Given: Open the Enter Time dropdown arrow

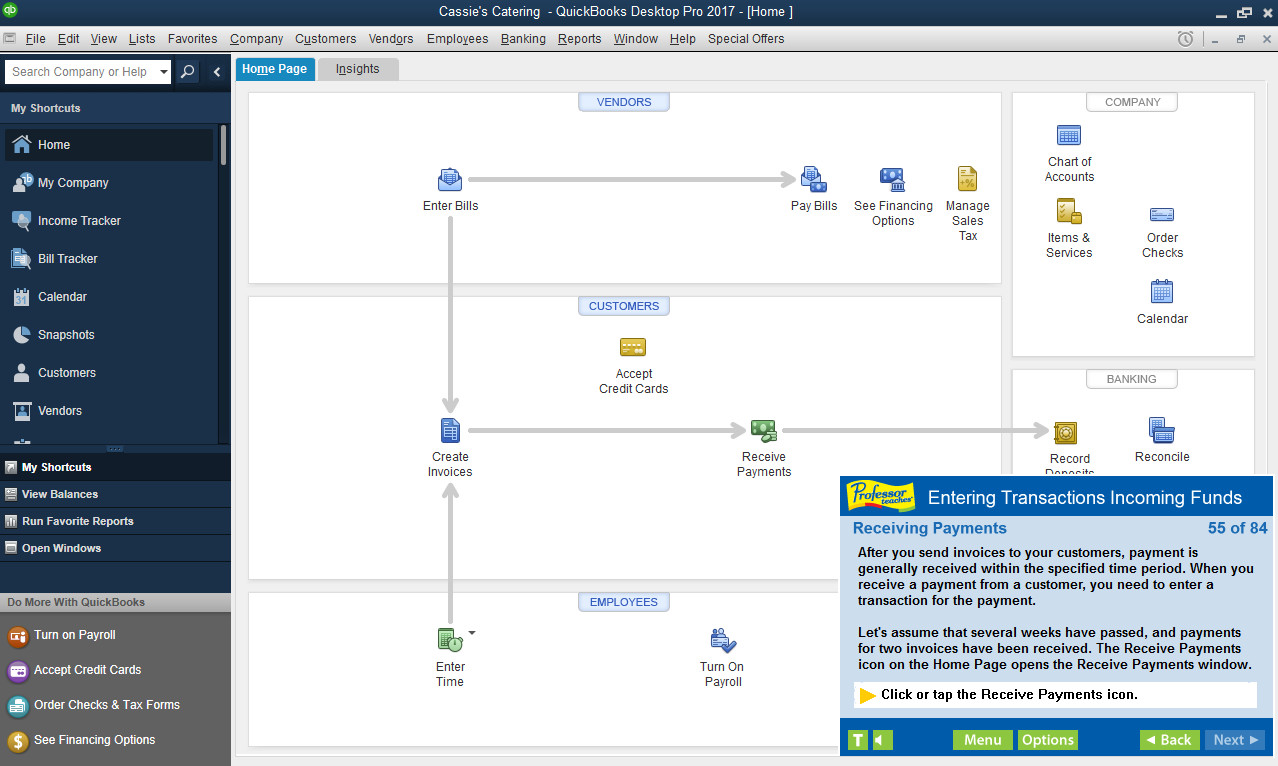Looking at the screenshot, I should [x=470, y=632].
